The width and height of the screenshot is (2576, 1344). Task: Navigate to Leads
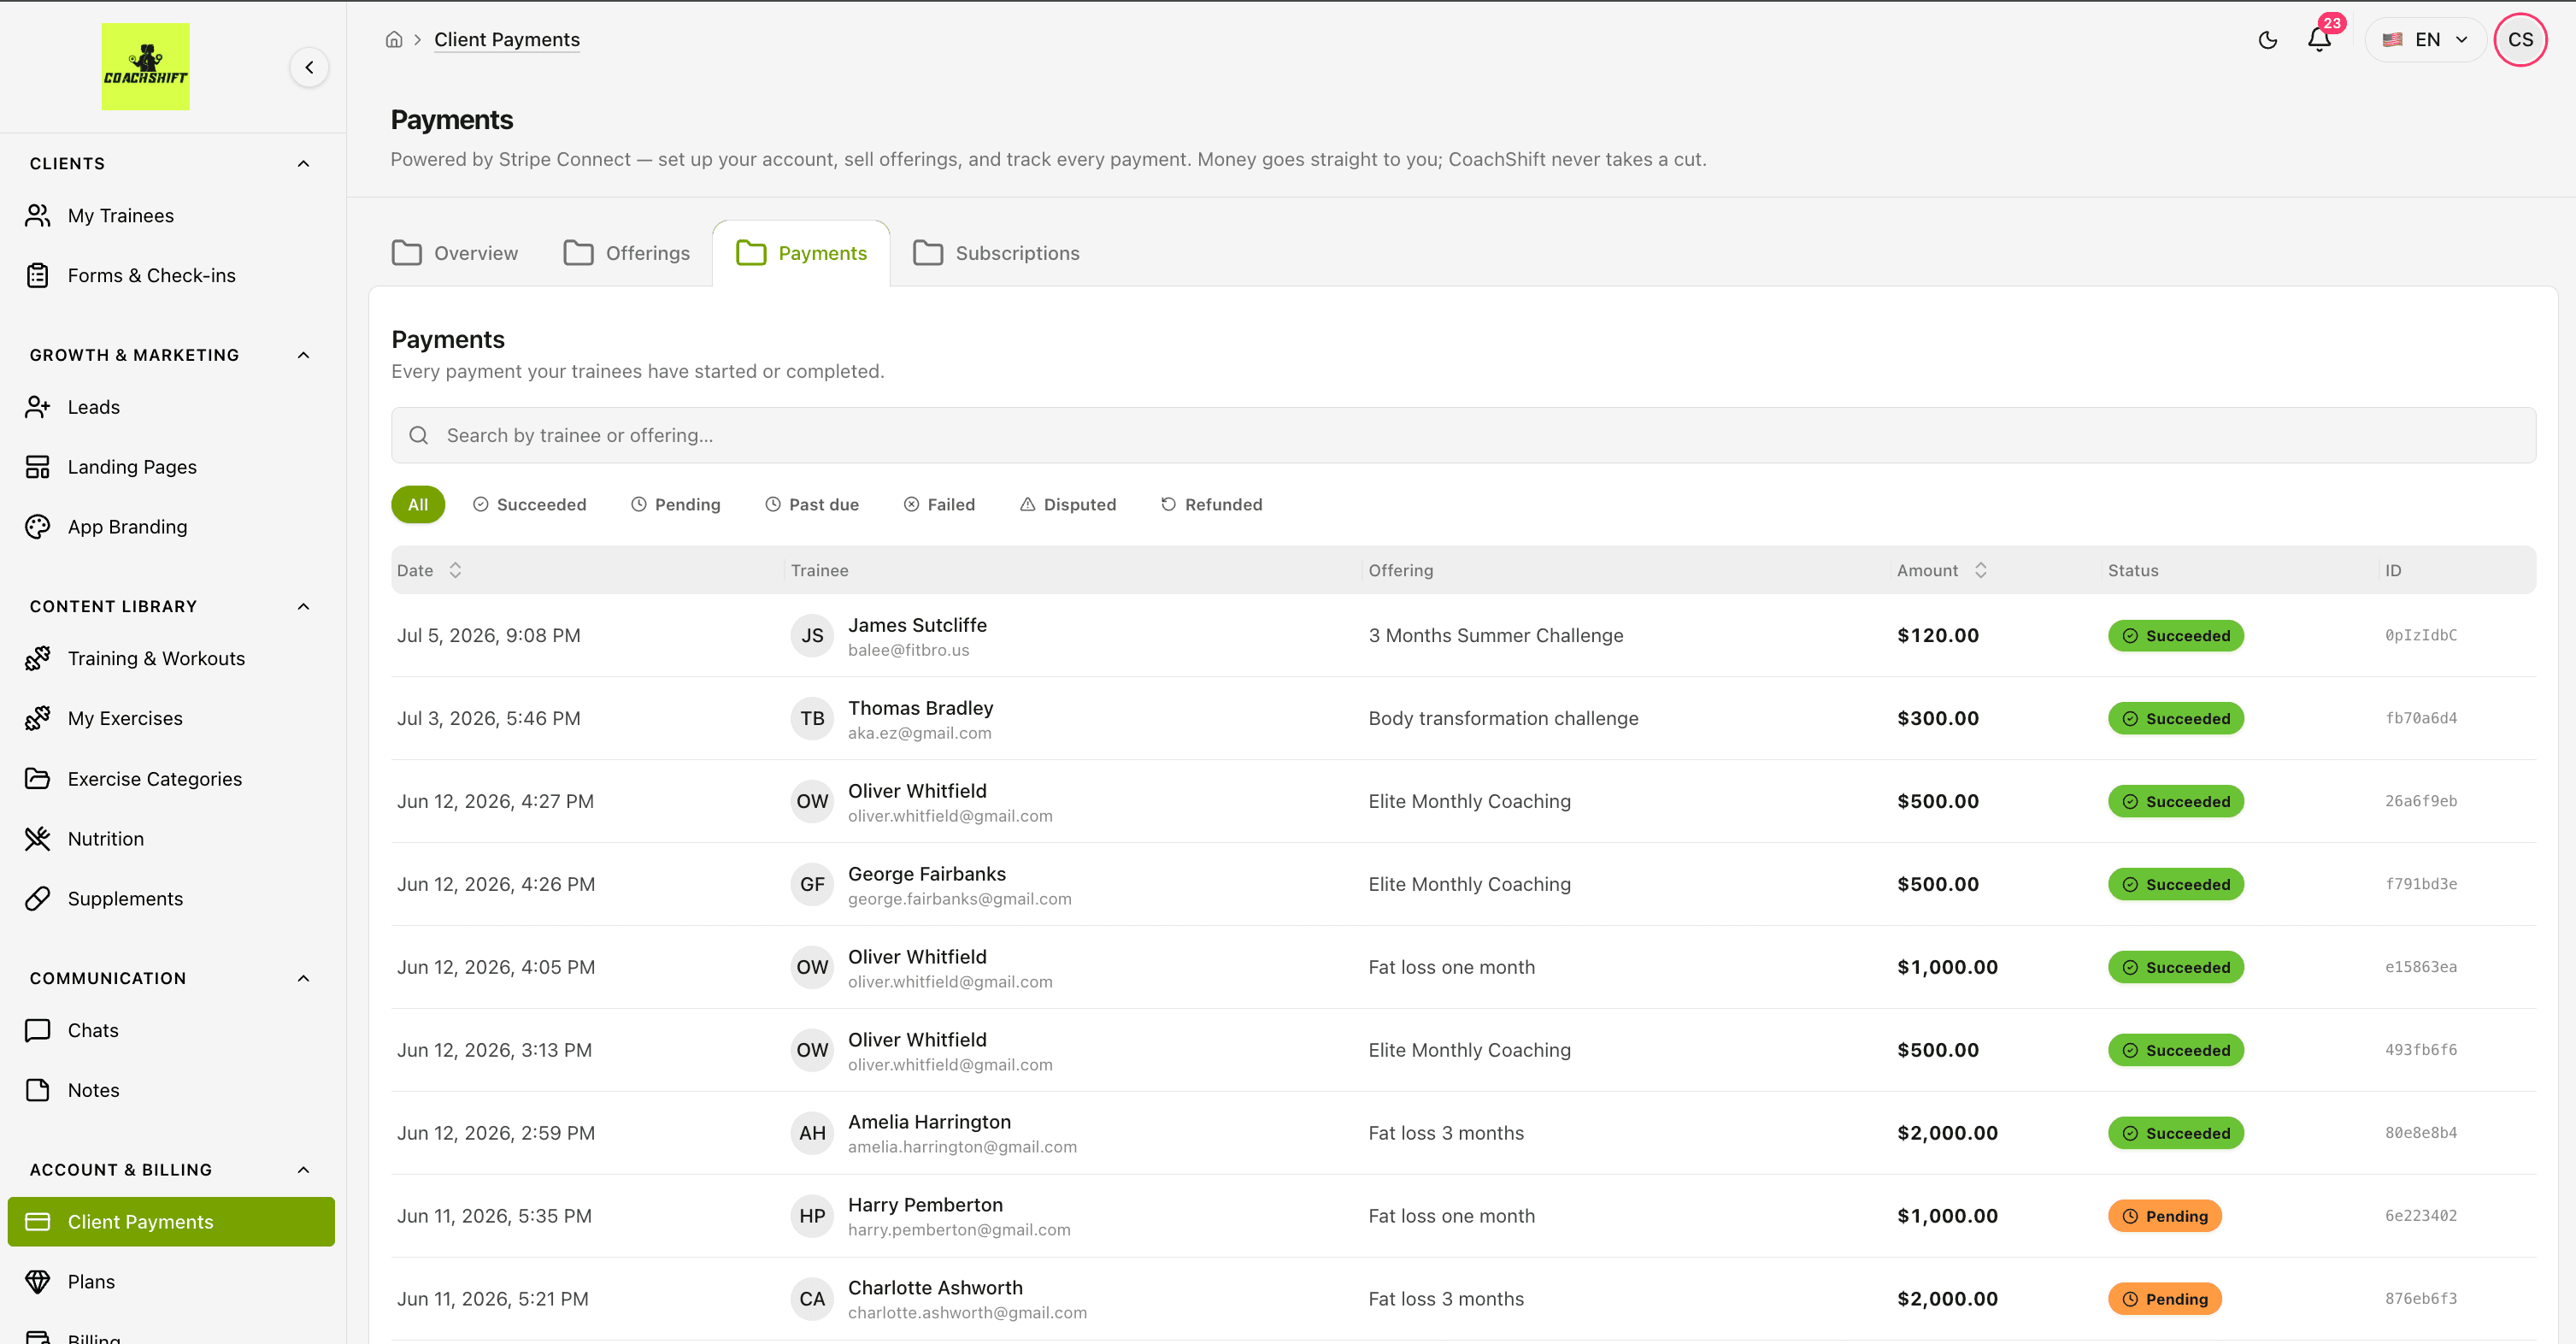(171, 407)
